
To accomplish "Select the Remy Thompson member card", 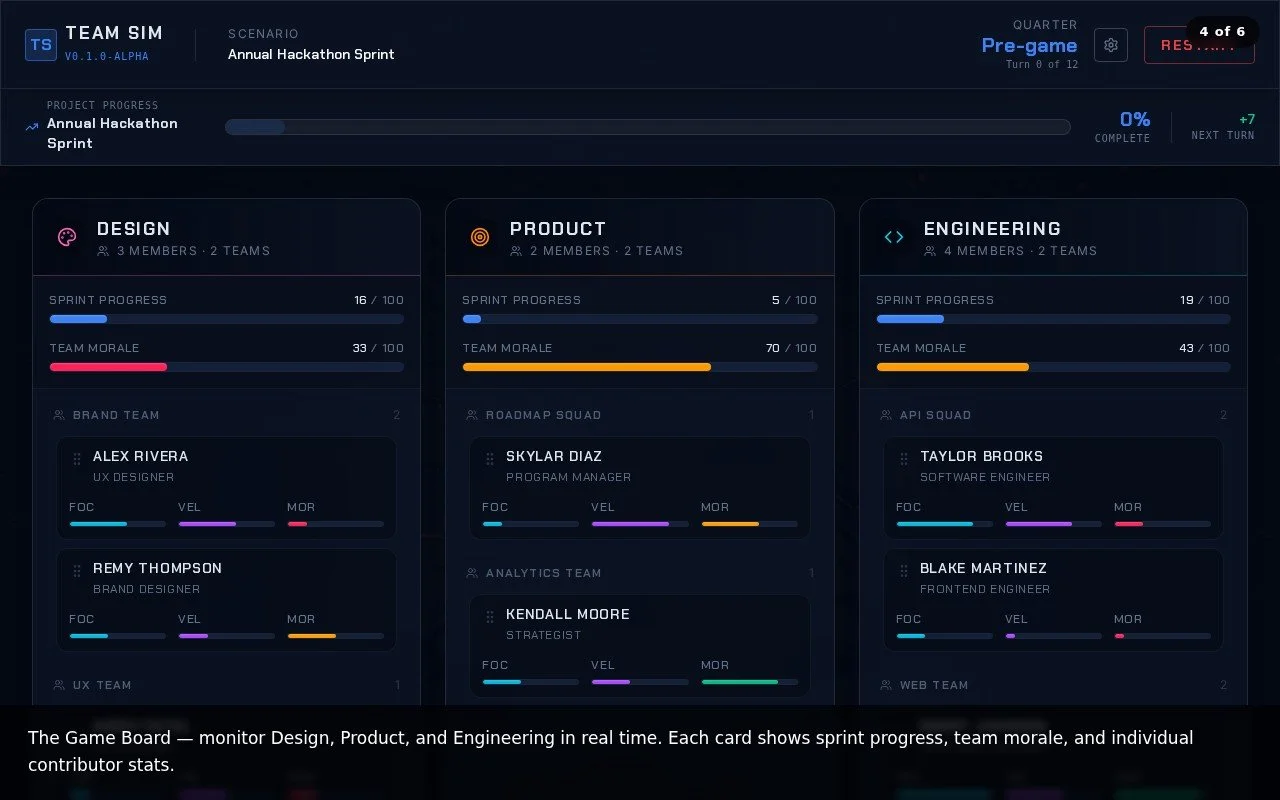I will point(227,600).
